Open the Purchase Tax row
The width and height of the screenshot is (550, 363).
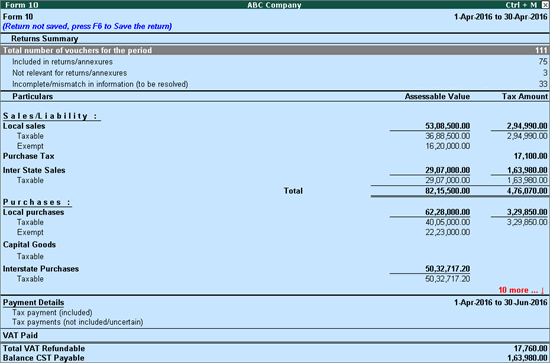275,156
